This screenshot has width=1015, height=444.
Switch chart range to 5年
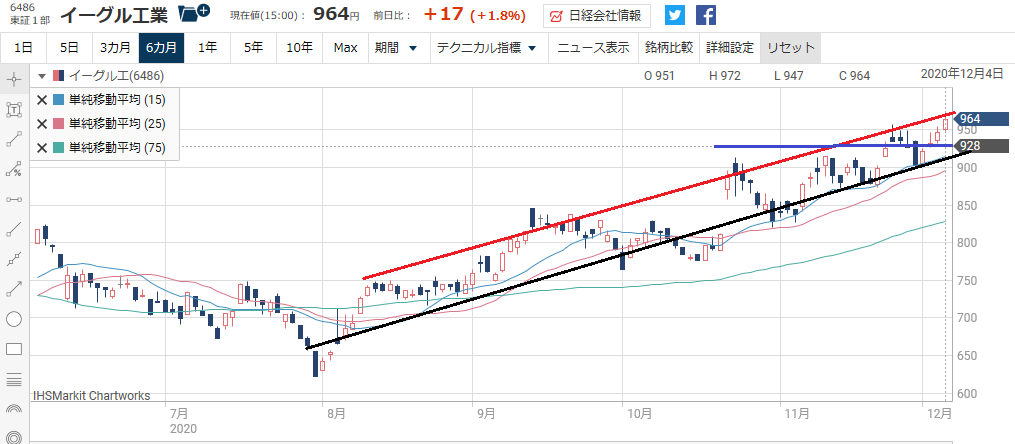[253, 47]
